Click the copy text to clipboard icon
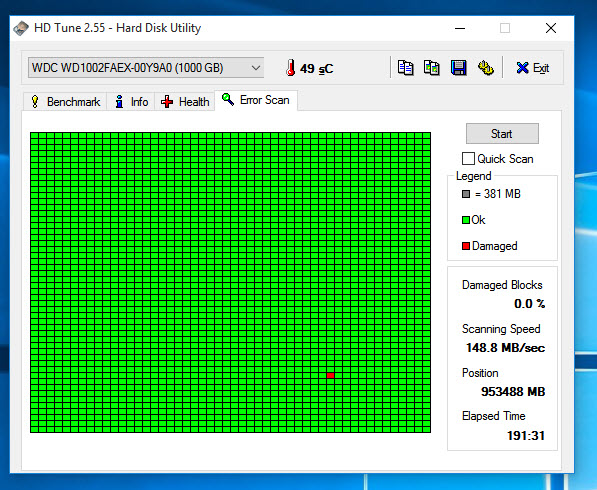597x490 pixels. tap(405, 68)
